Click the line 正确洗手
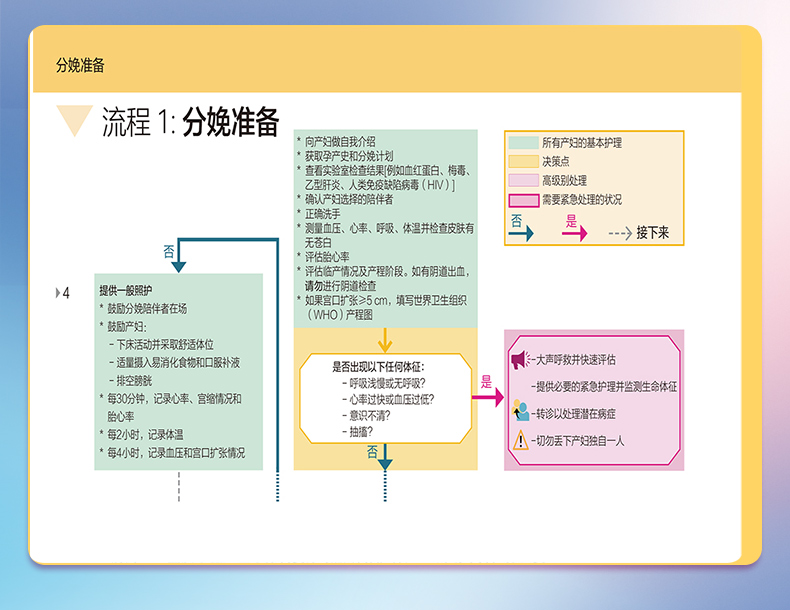This screenshot has width=790, height=610. pos(322,214)
